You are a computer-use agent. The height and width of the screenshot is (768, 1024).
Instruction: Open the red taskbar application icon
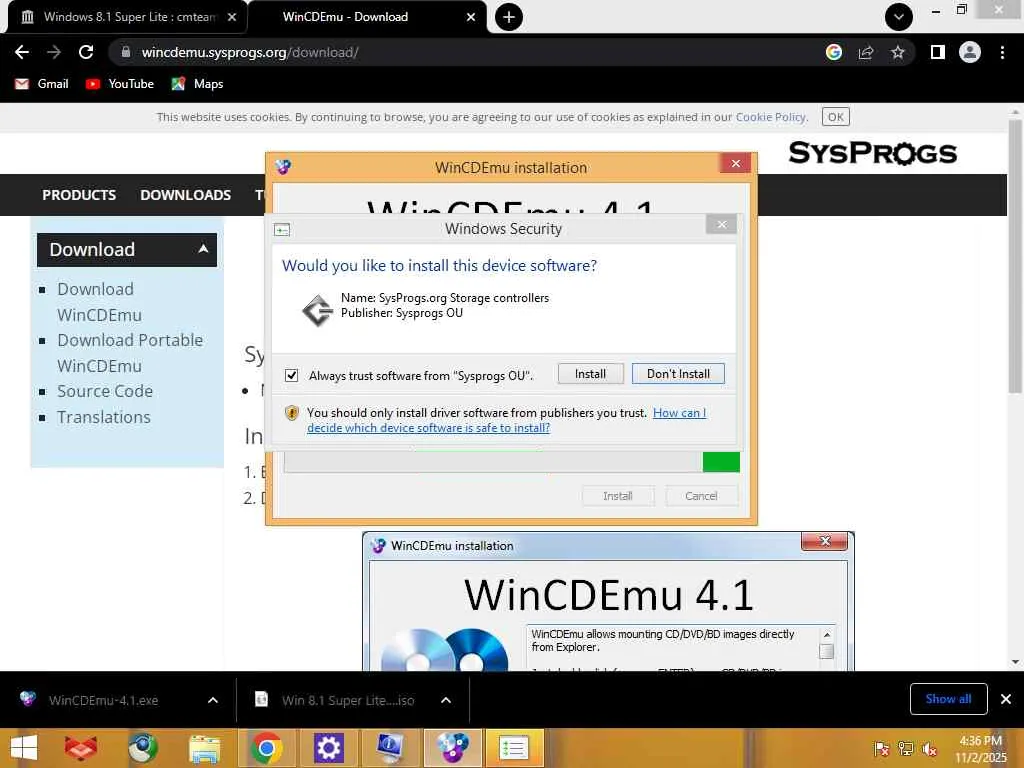80,748
